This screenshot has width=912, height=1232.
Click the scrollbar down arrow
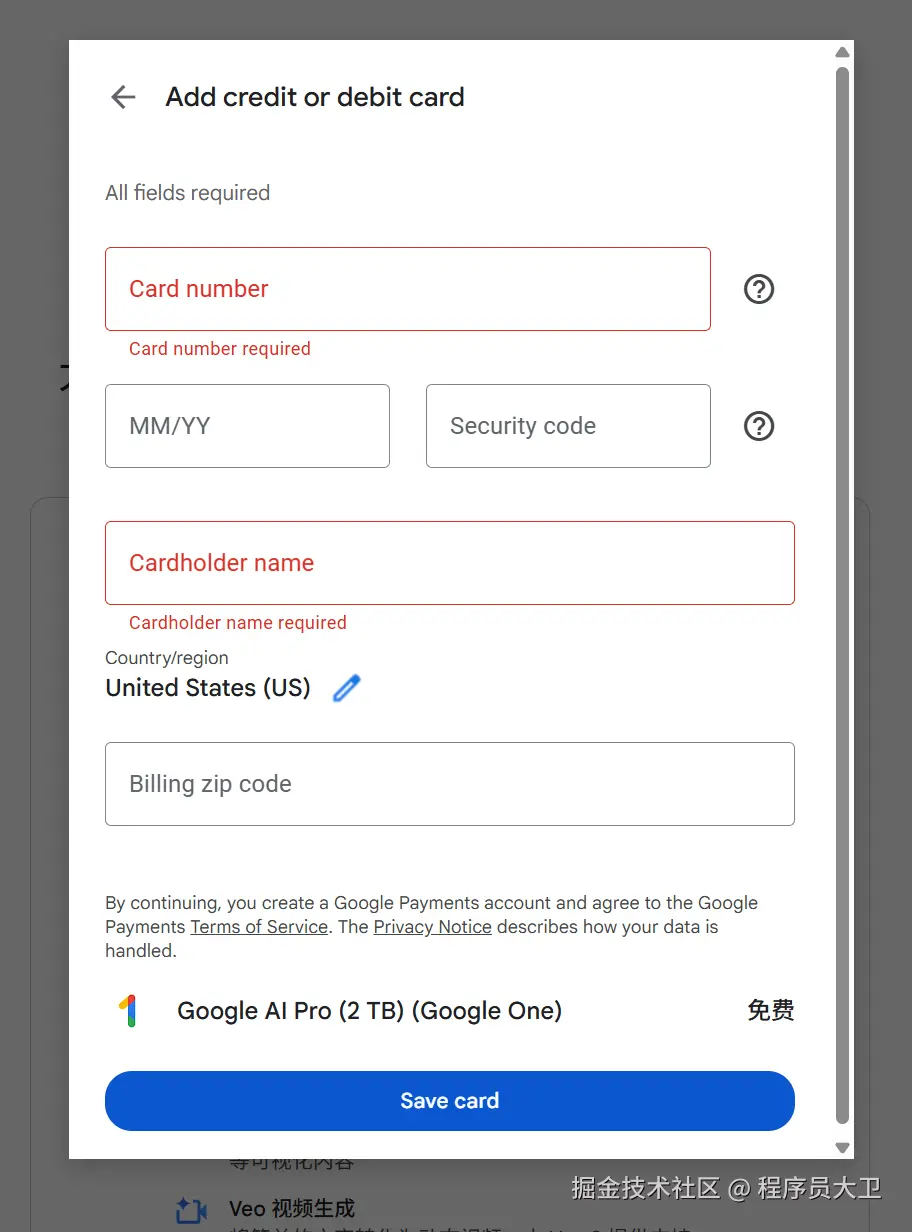(x=842, y=1147)
